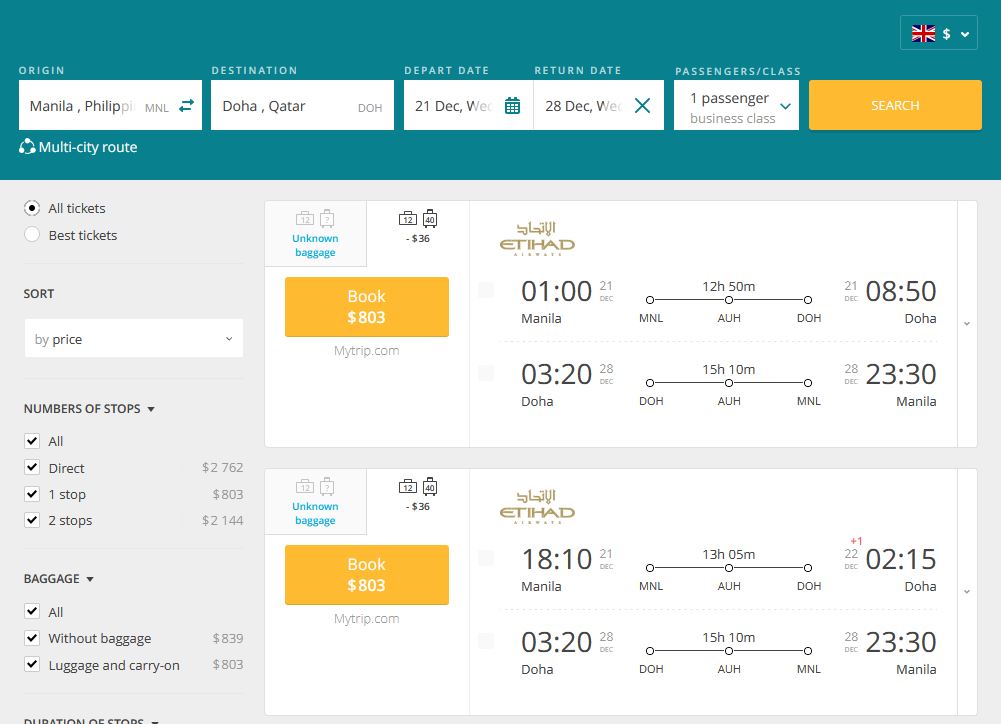The width and height of the screenshot is (1001, 724).
Task: Click the suitcase icon showing 12 kg
Action: coord(406,219)
